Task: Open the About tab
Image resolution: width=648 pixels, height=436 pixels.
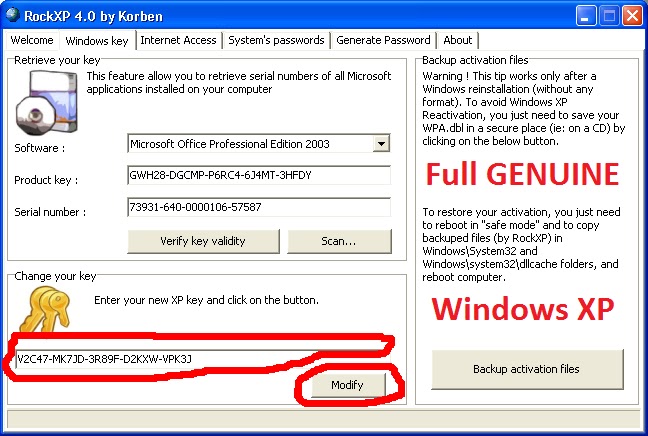Action: coord(457,40)
